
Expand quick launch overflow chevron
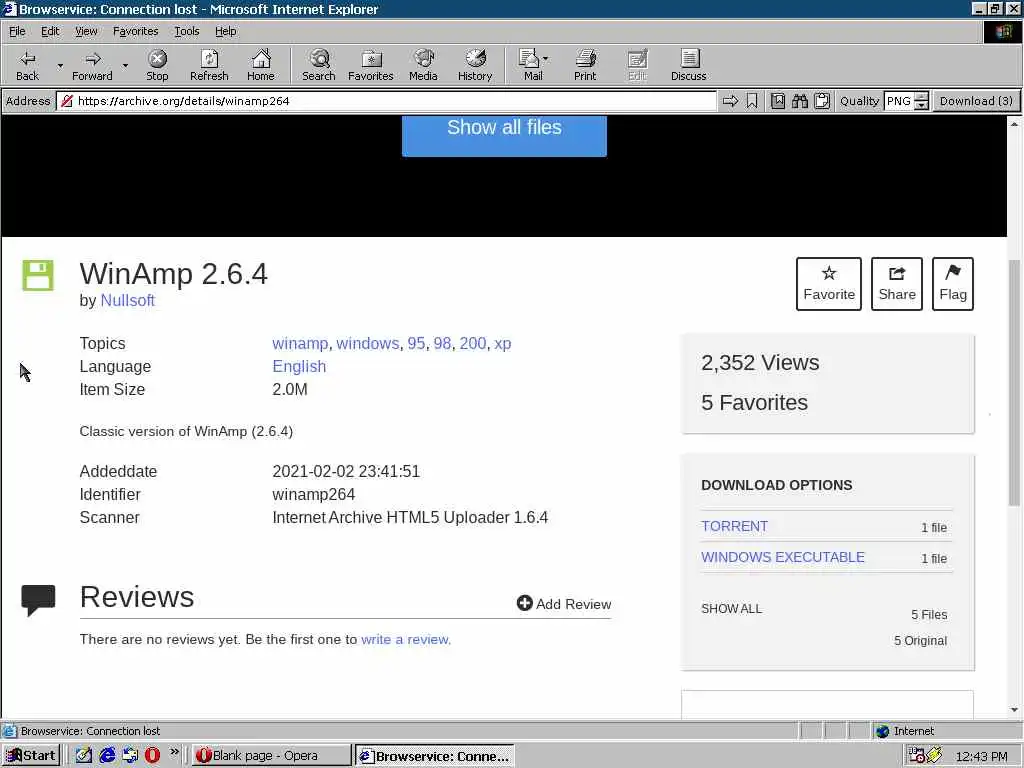(x=174, y=752)
